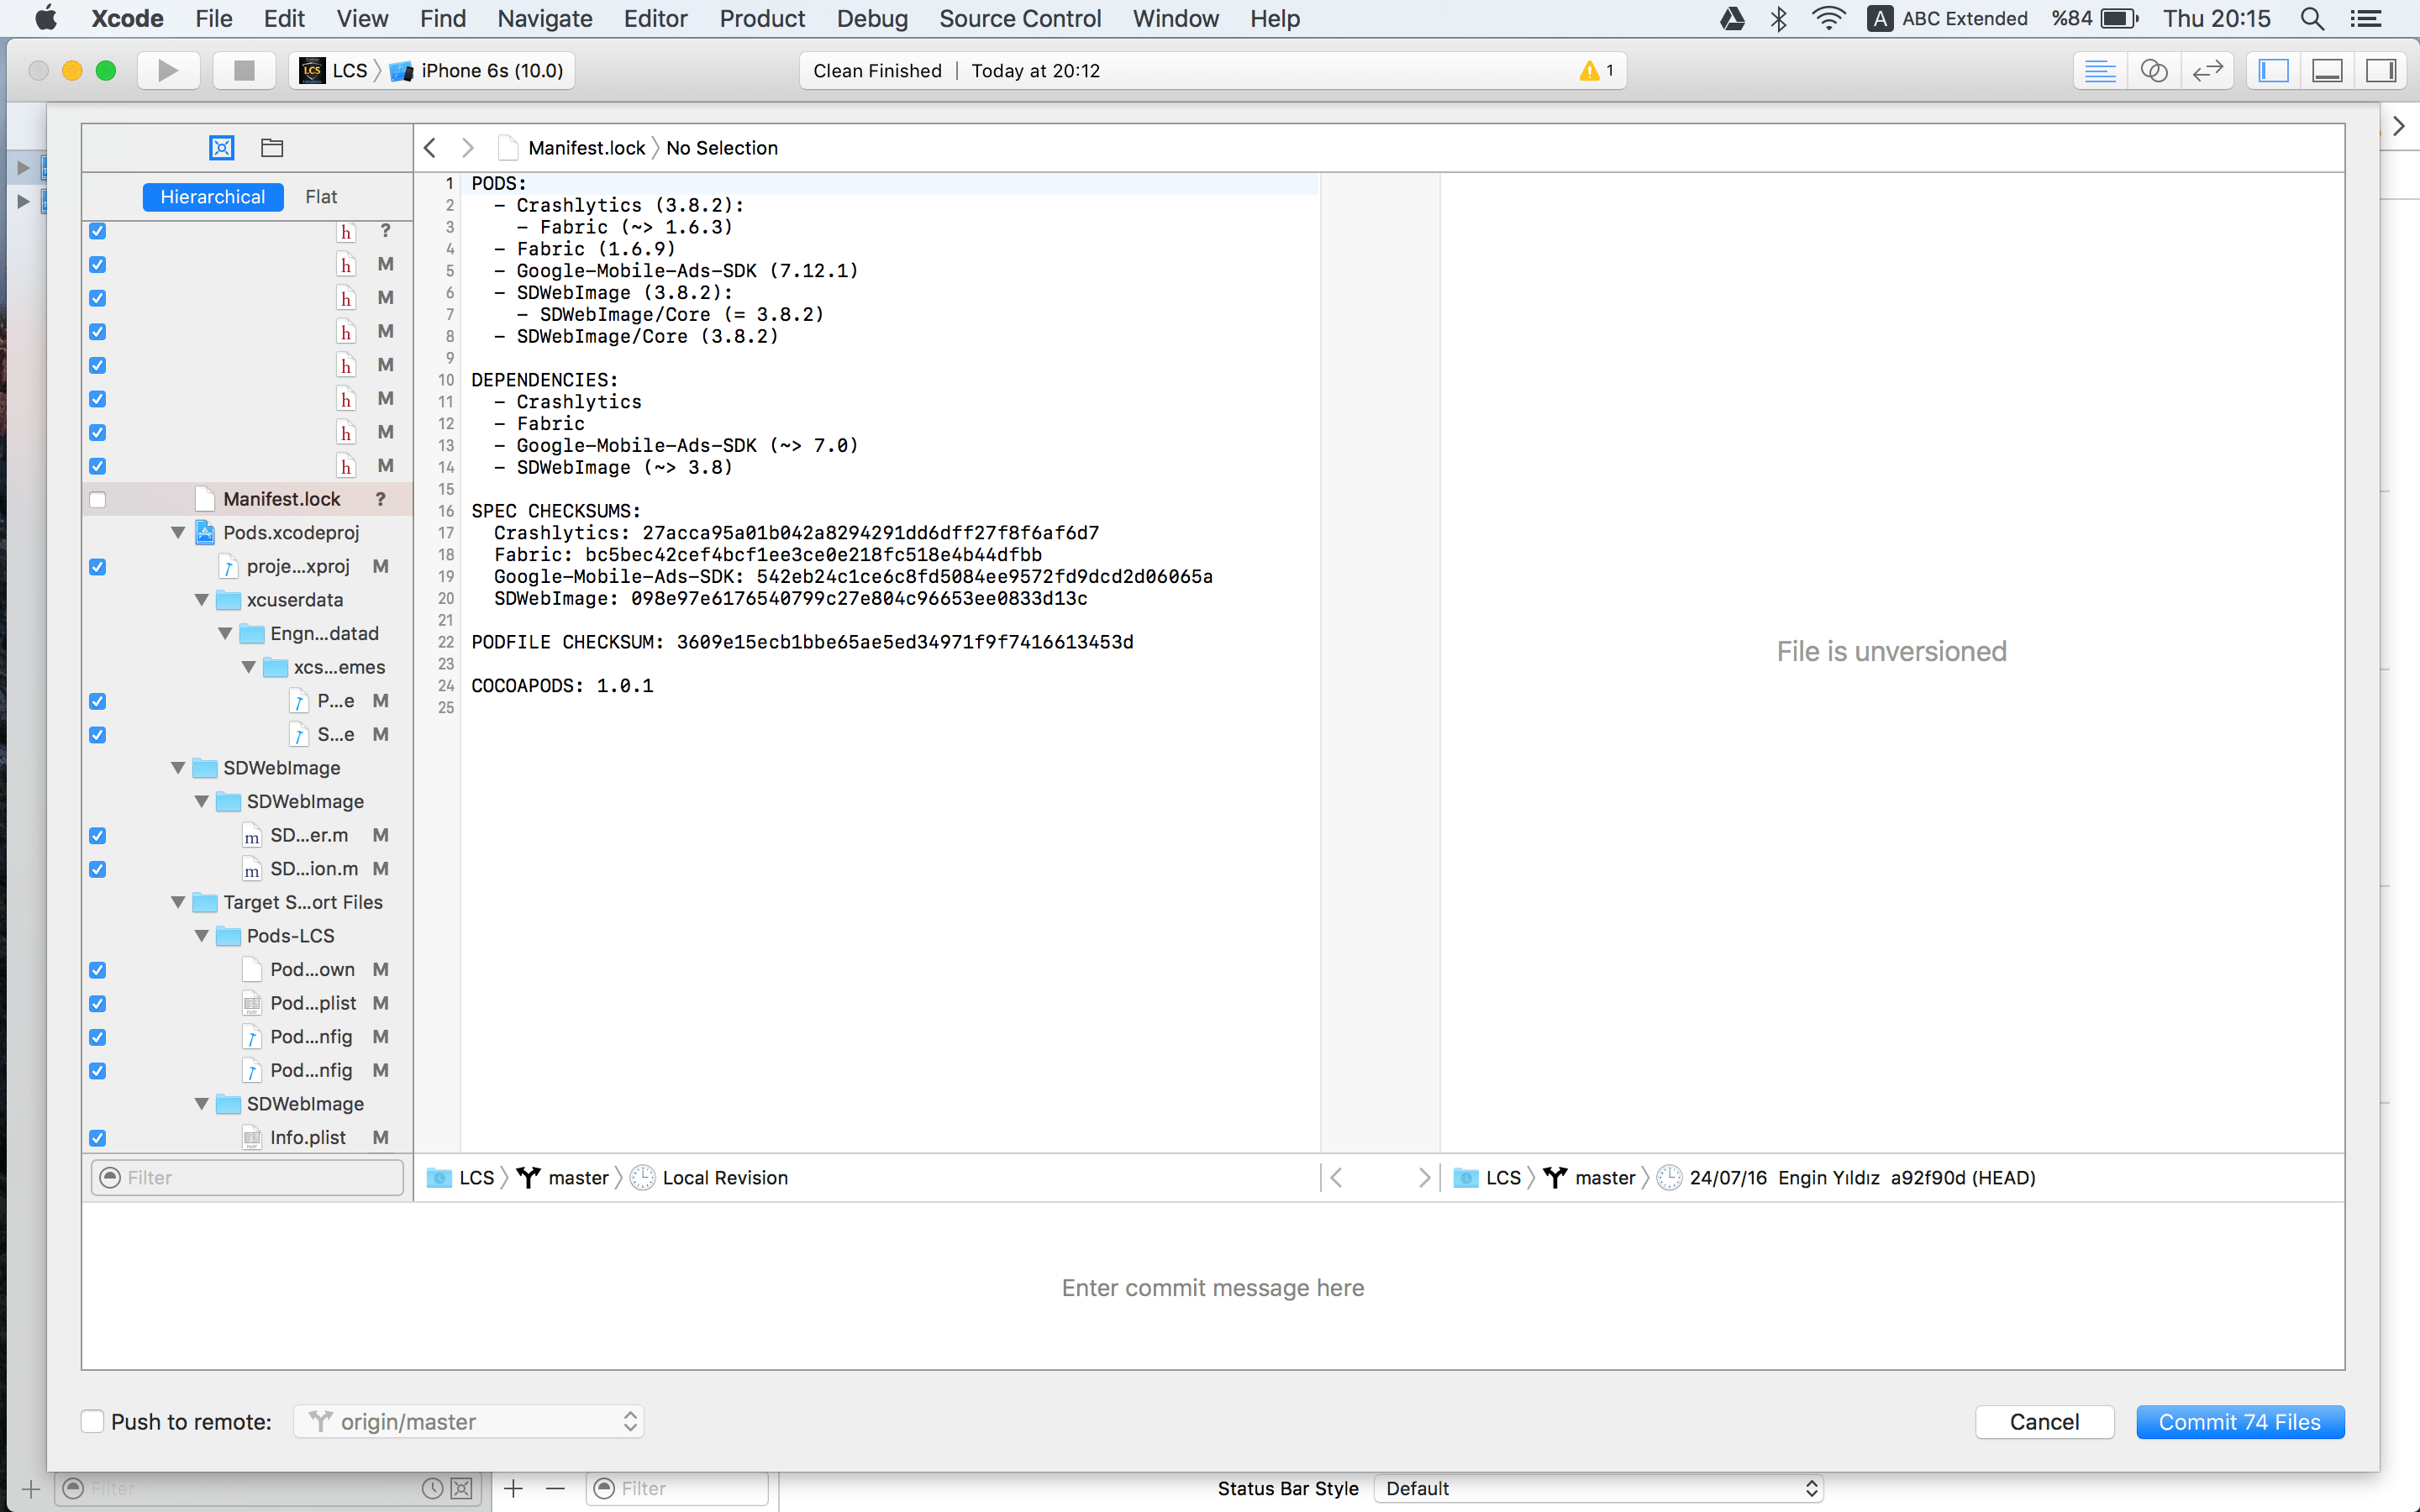Toggle the Debug area panel icon

click(x=2328, y=71)
